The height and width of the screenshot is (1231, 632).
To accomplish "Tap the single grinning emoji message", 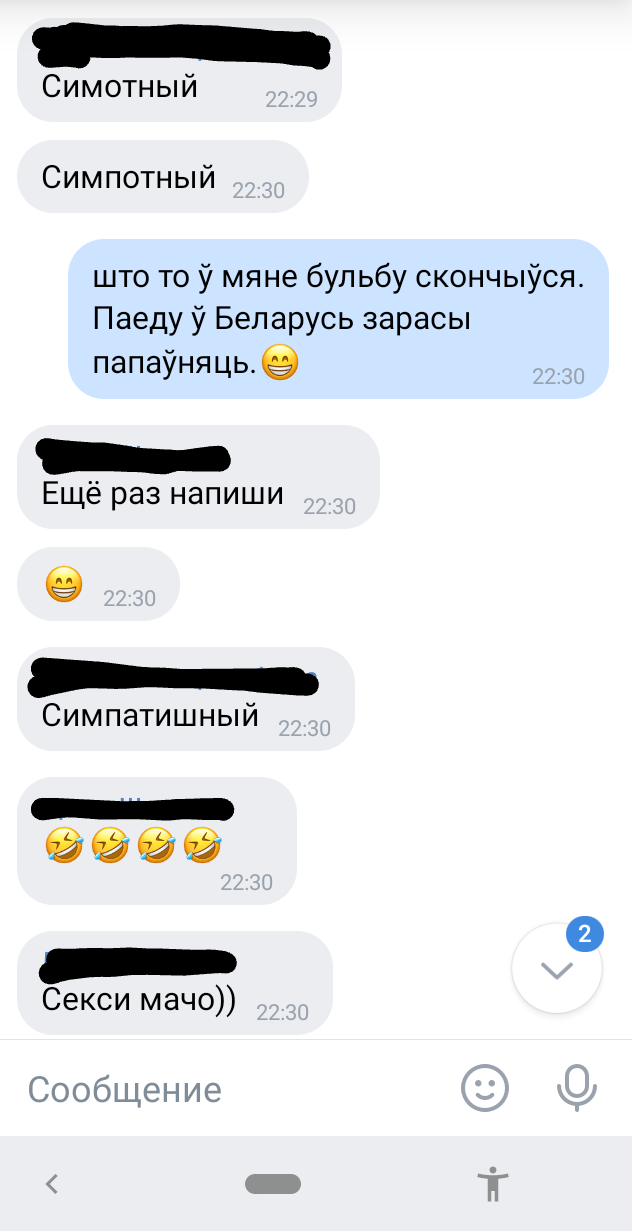I will (99, 584).
